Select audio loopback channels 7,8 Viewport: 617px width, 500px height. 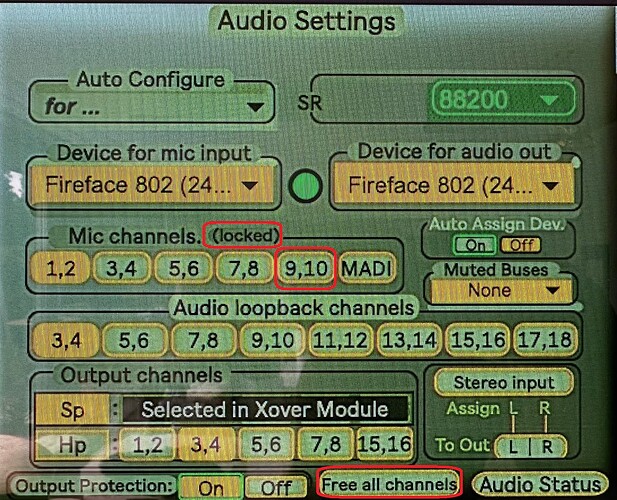point(203,340)
